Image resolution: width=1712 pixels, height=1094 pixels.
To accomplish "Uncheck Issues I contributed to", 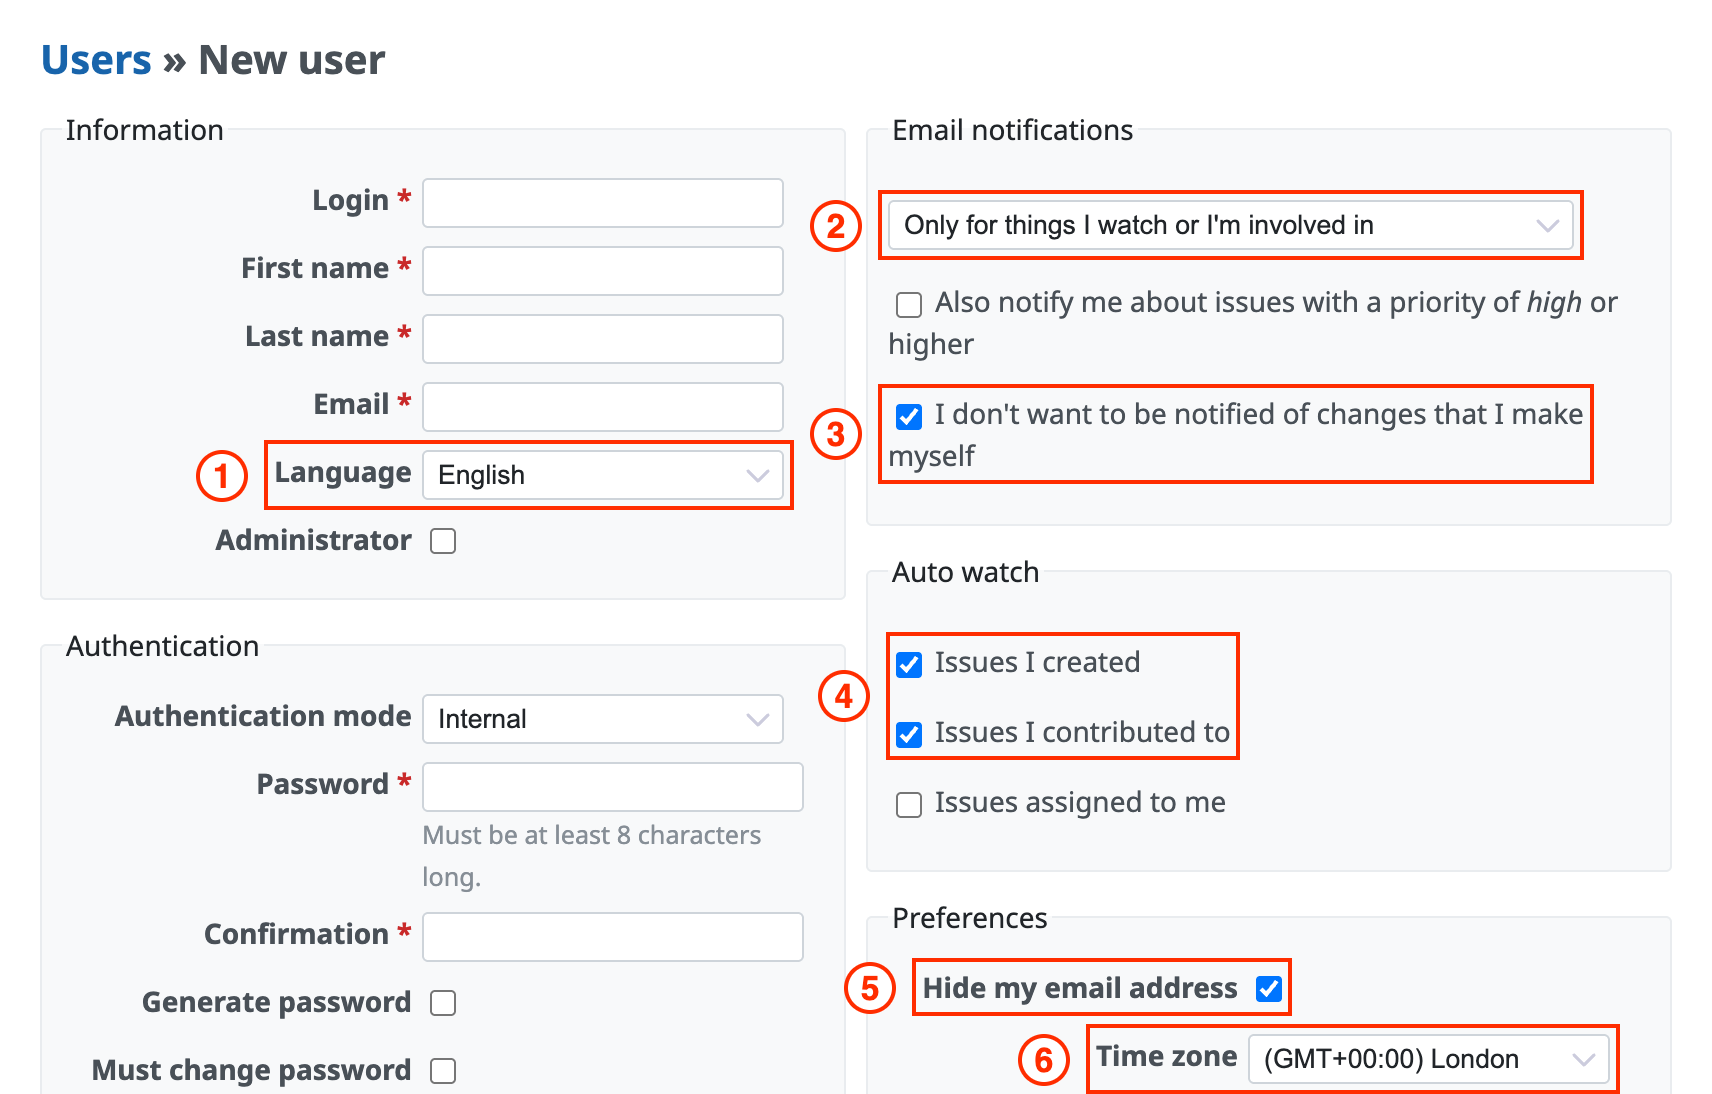I will point(909,734).
